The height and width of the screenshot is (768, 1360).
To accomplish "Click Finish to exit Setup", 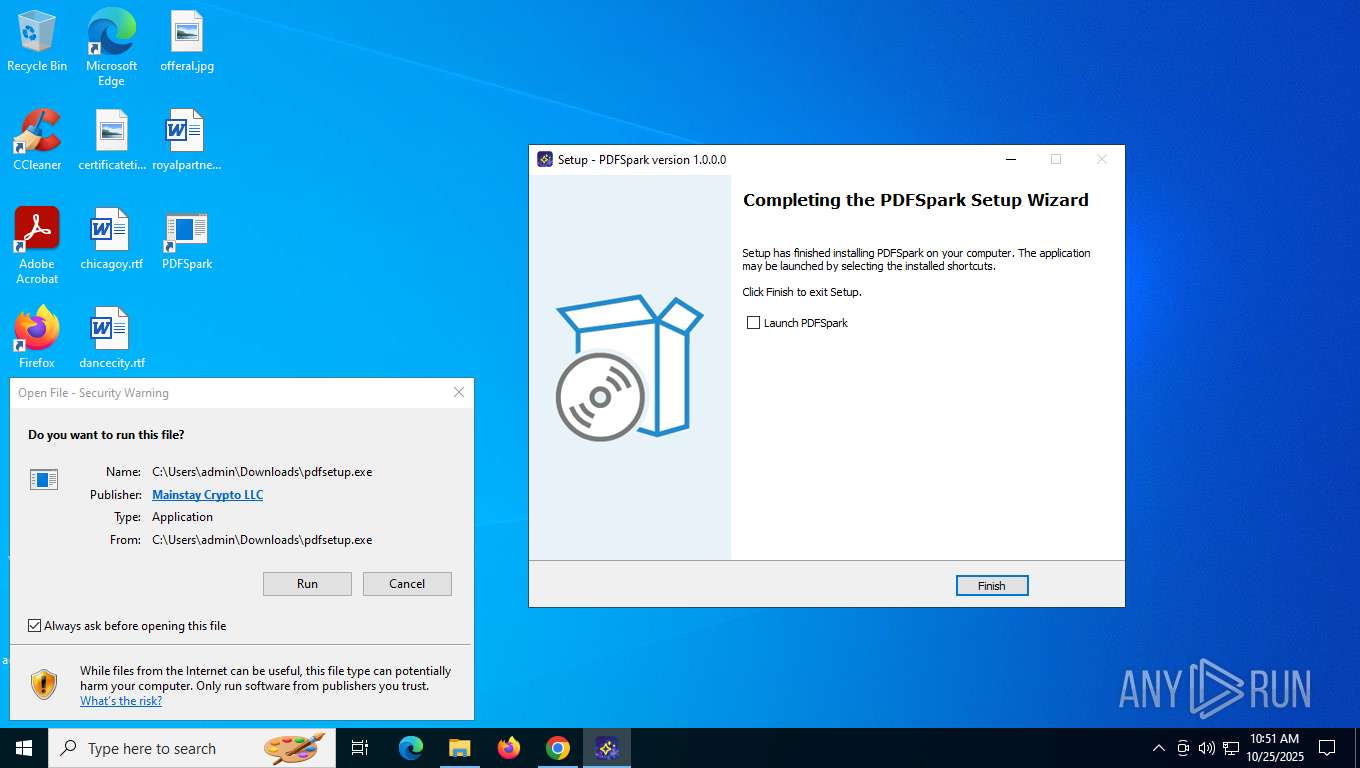I will 992,586.
